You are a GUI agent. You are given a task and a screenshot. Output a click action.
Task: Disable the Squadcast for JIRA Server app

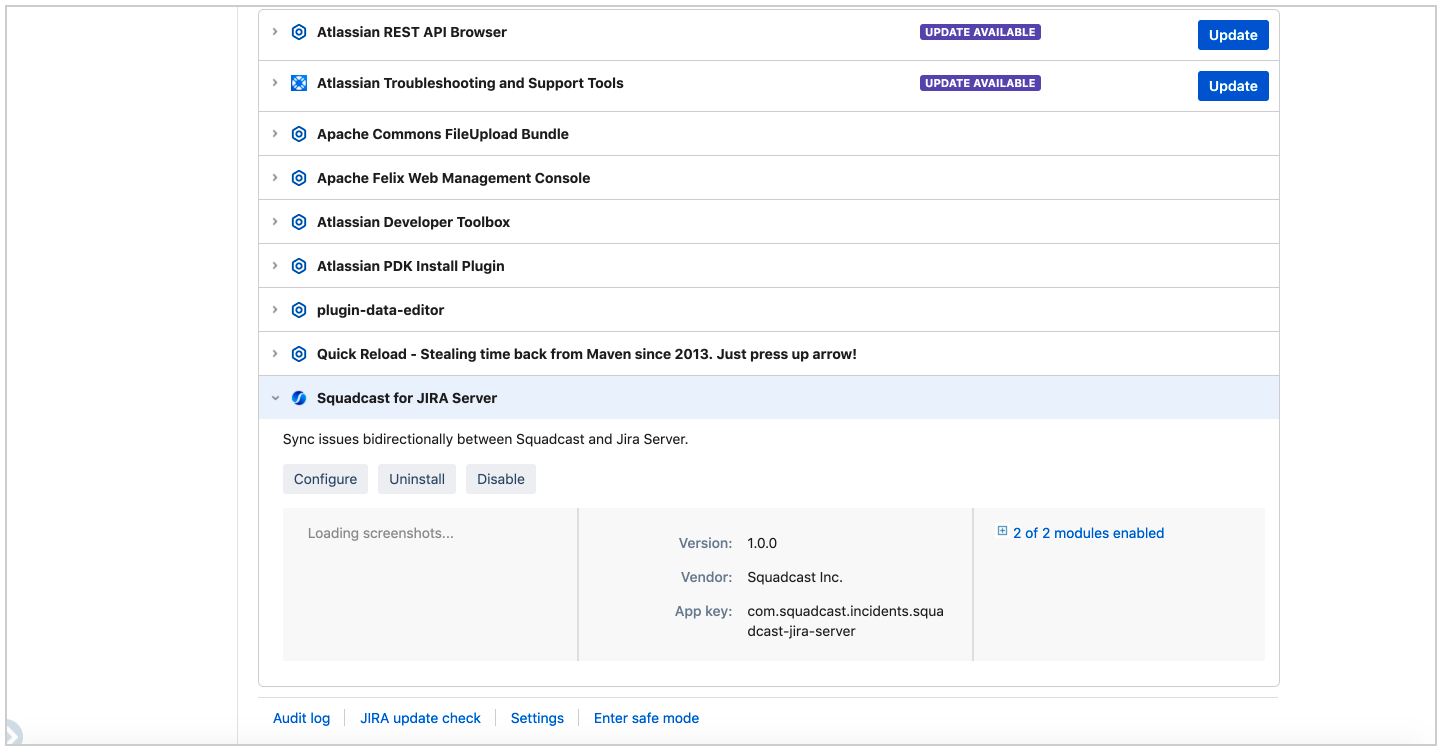click(501, 479)
